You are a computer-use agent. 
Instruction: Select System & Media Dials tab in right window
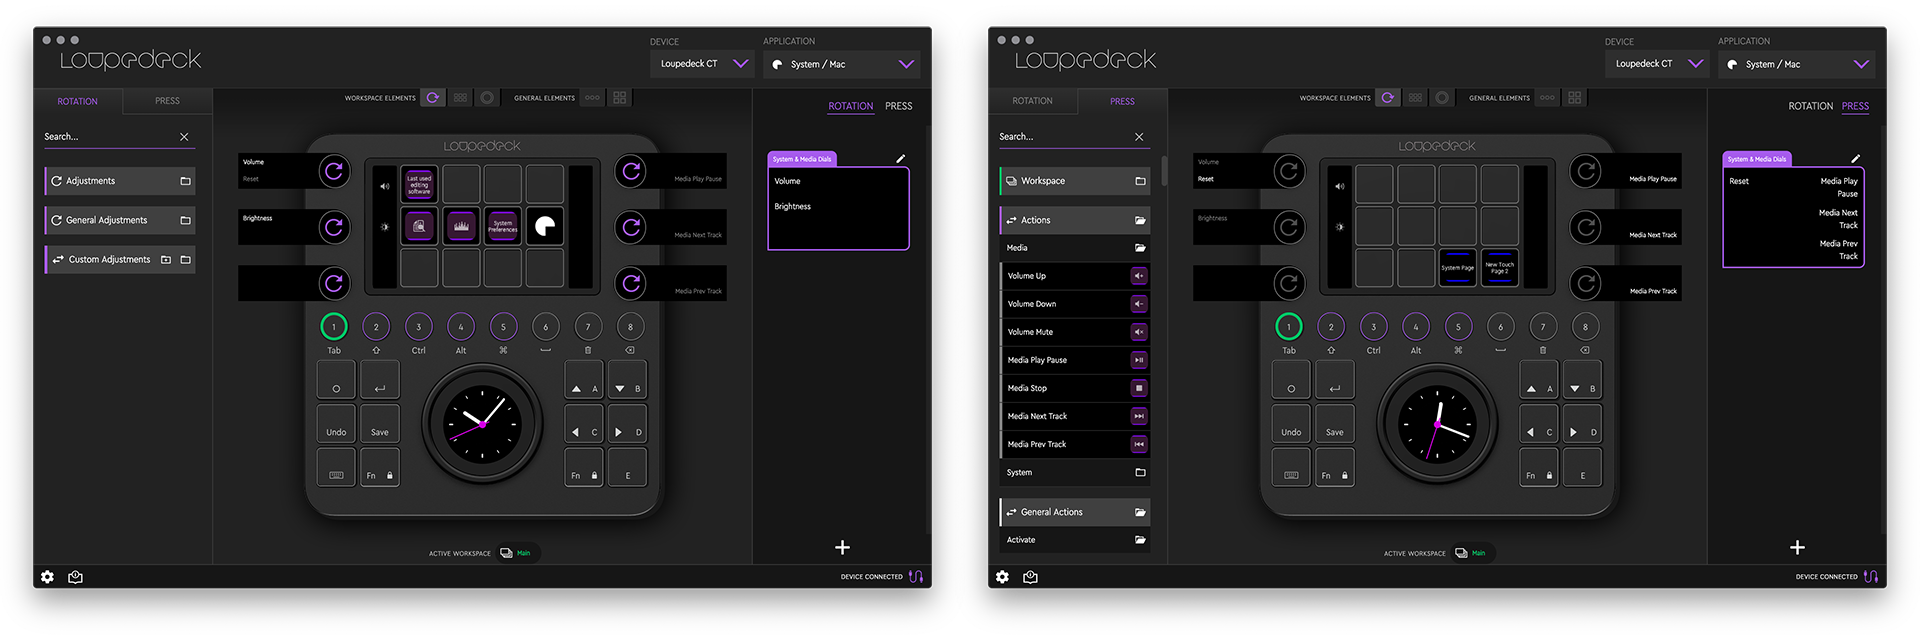tap(1757, 159)
